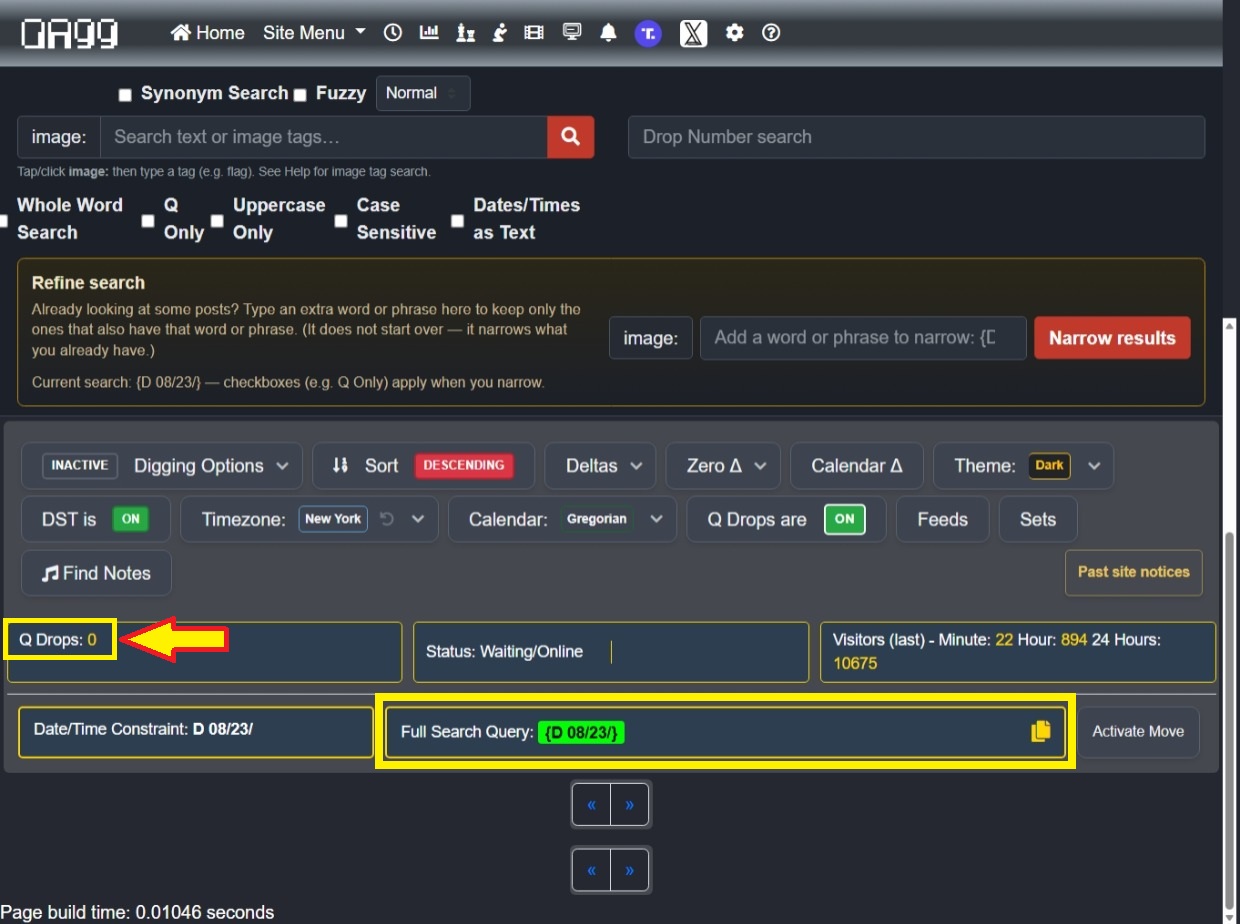Click the lower next page » button
Viewport: 1240px width, 924px height.
[630, 871]
